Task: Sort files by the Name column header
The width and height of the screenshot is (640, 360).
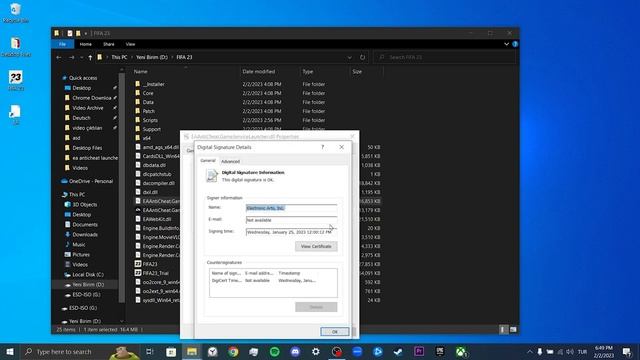Action: pyautogui.click(x=141, y=72)
